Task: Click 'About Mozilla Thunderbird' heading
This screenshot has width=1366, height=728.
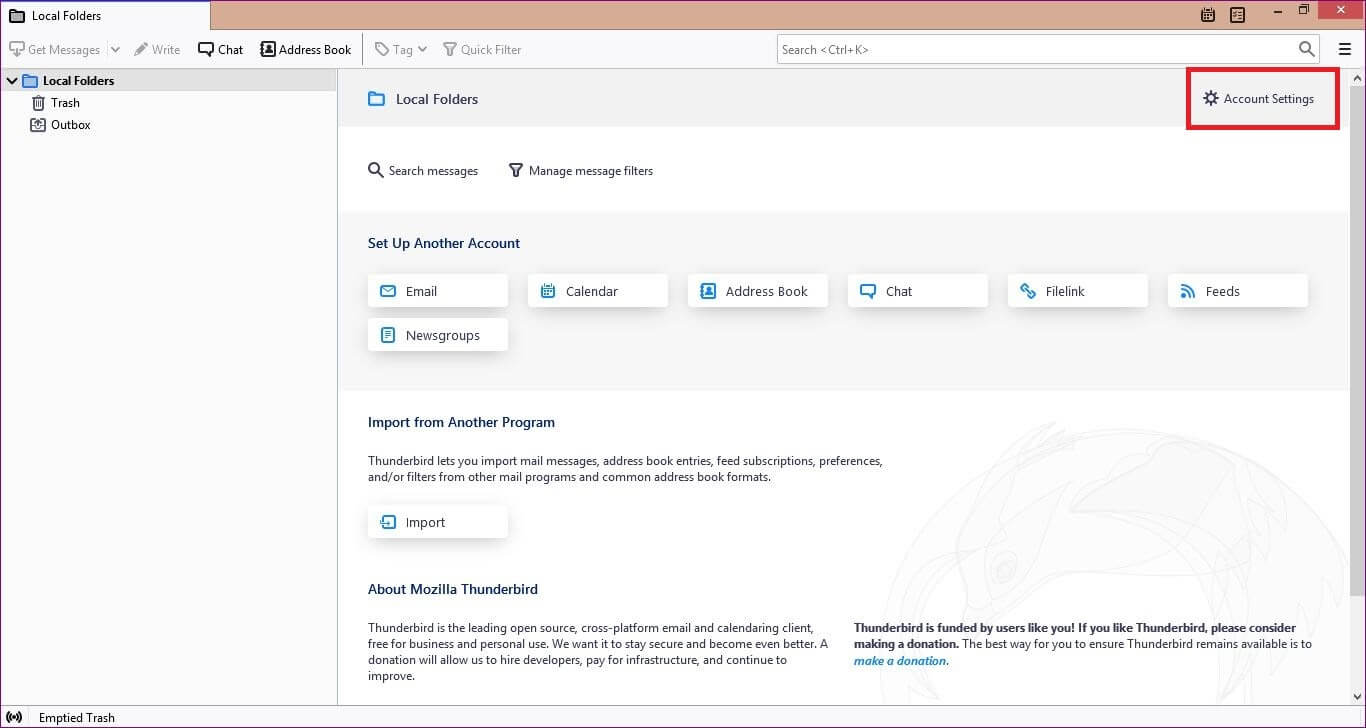Action: point(453,589)
